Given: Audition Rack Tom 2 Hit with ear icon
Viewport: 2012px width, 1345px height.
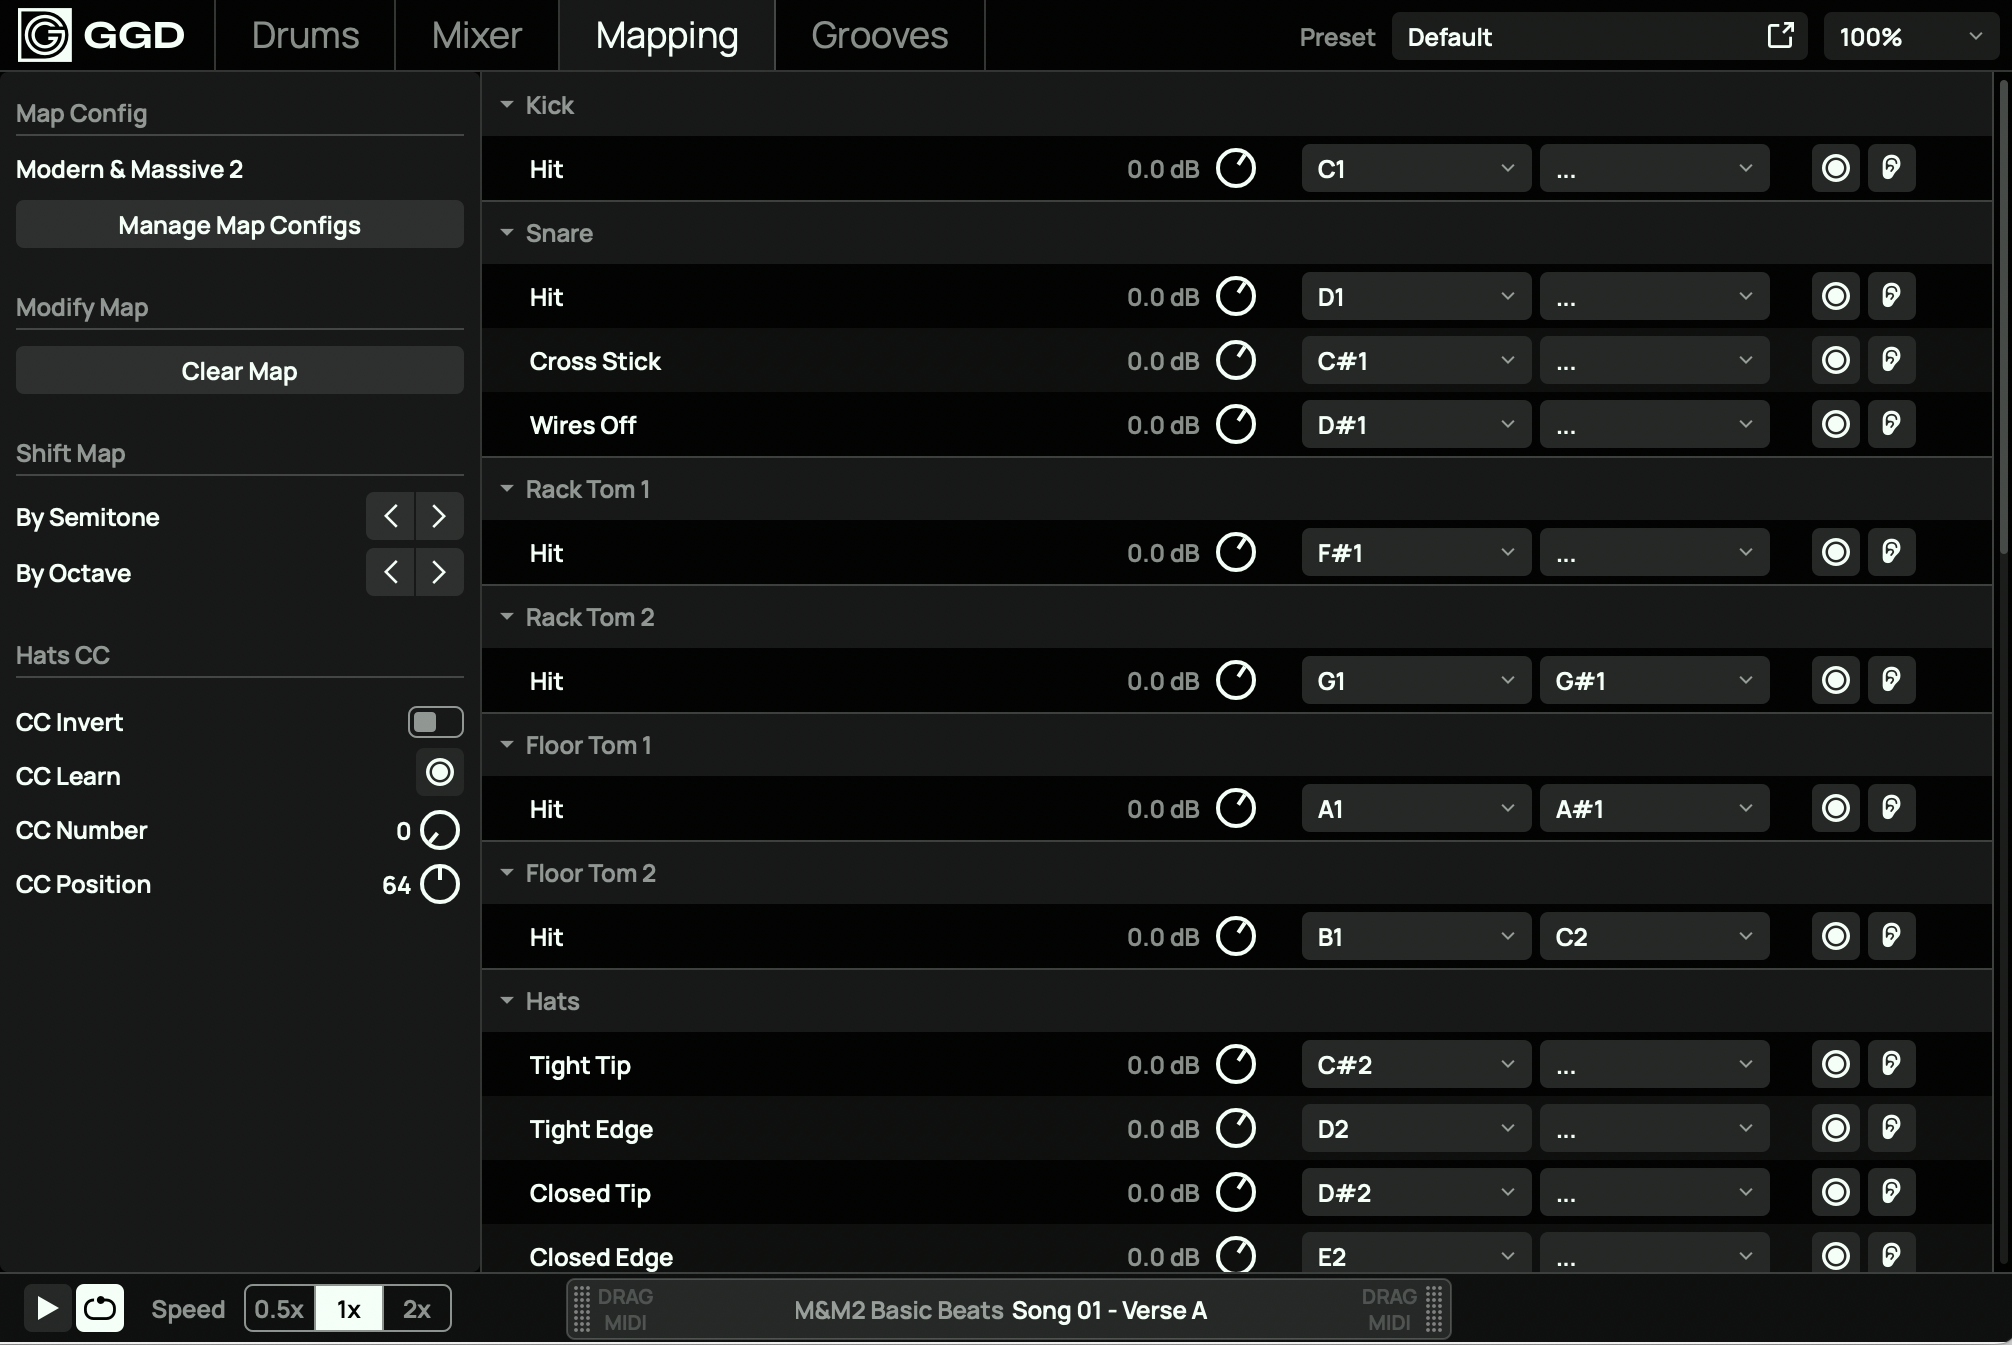Looking at the screenshot, I should click(x=1891, y=680).
